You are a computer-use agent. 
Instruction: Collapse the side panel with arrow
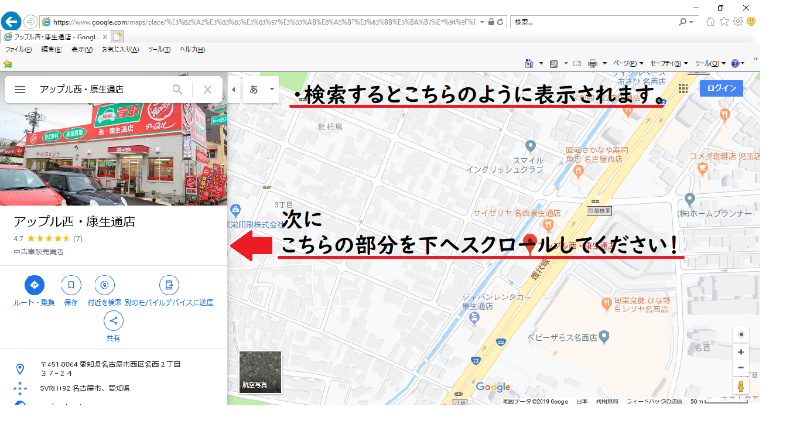(233, 89)
